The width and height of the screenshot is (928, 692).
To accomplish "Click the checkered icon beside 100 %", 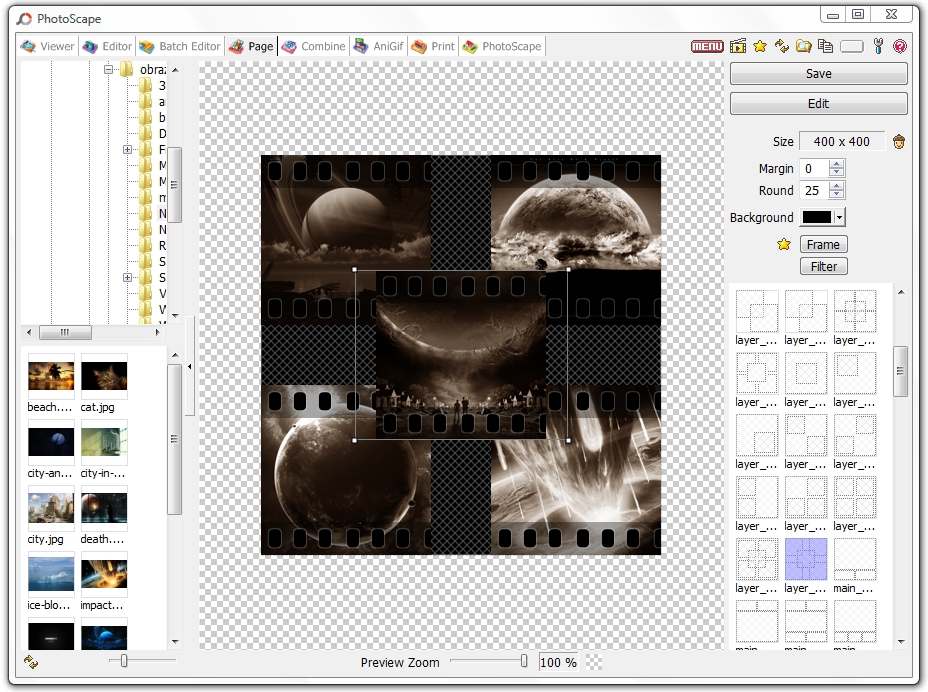I will (x=594, y=662).
